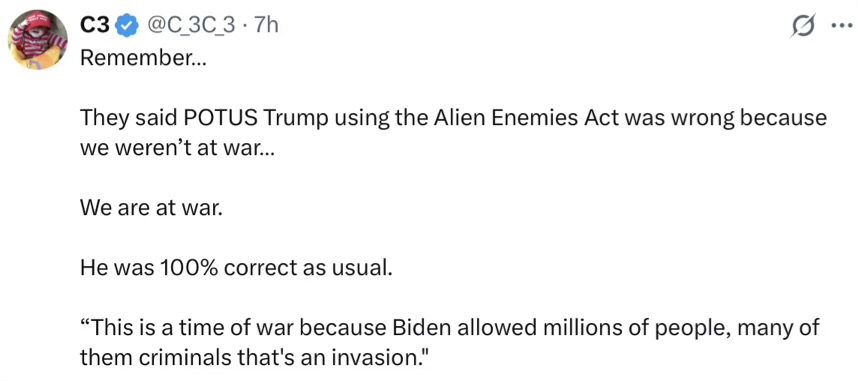
Task: Open the 7h timestamp permalink
Action: point(265,27)
